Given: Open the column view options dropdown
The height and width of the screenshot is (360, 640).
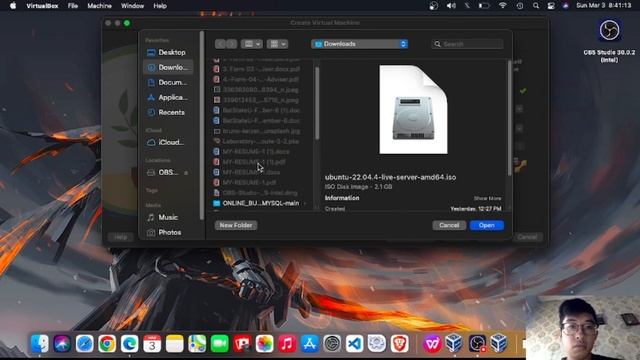Looking at the screenshot, I should tap(251, 44).
